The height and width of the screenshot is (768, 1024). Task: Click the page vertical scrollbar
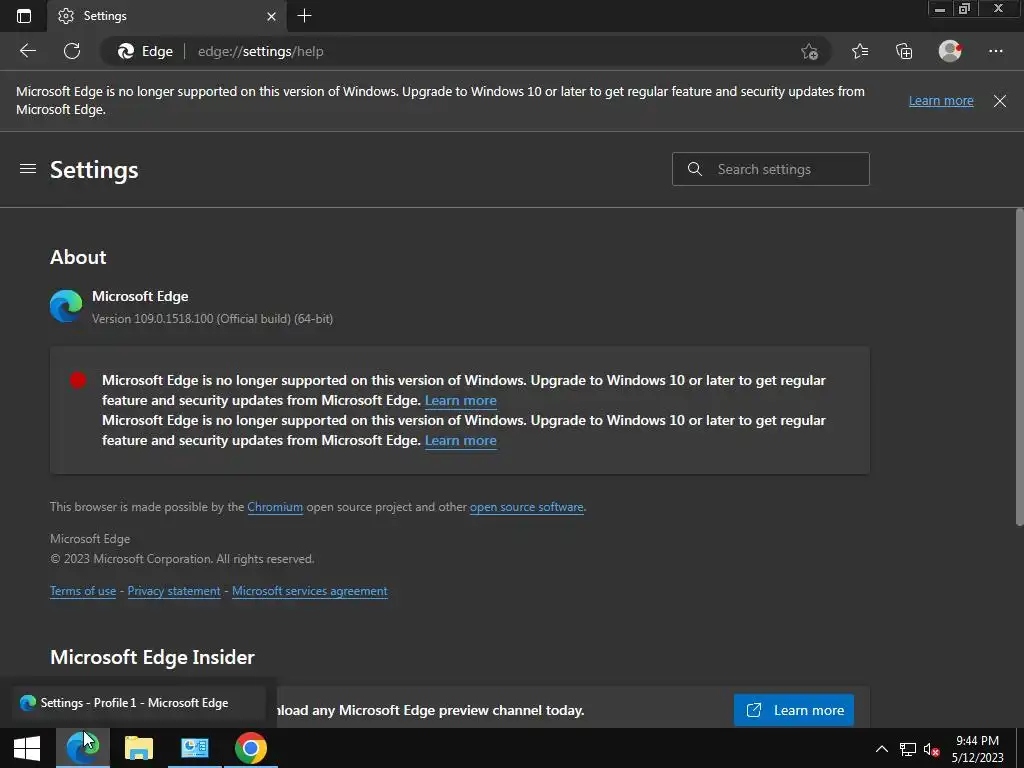coord(1019,366)
